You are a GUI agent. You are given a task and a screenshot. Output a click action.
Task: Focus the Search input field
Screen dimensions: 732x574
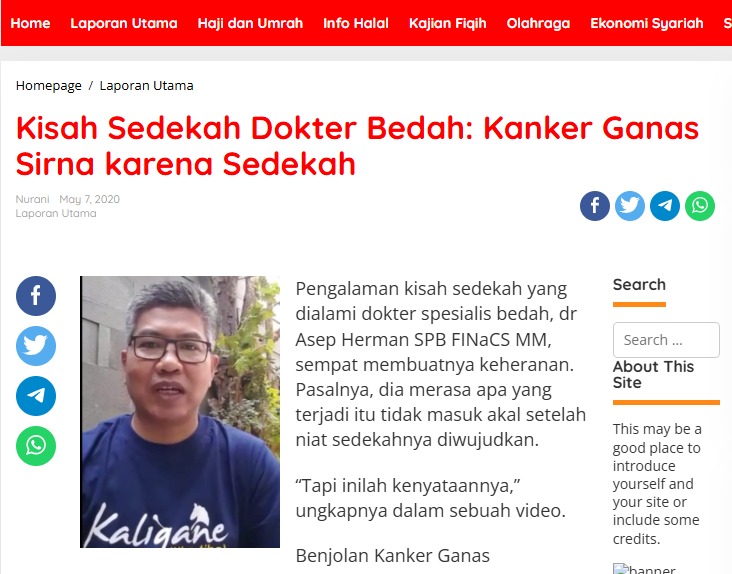point(666,340)
